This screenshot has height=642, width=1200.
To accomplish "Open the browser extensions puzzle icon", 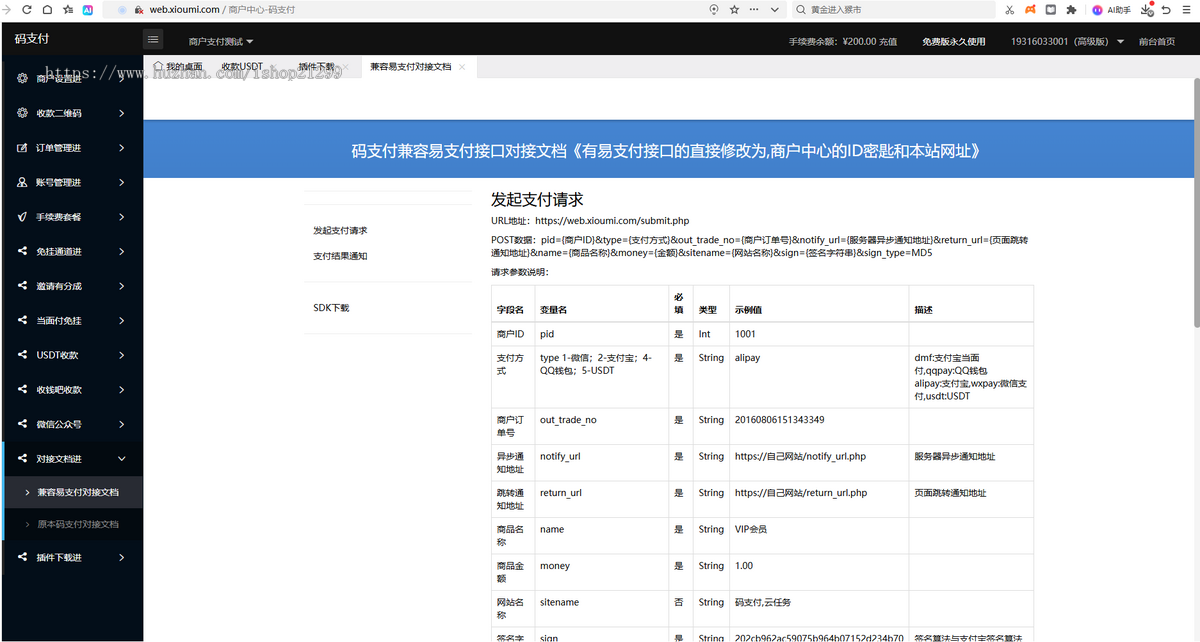I will click(1071, 9).
